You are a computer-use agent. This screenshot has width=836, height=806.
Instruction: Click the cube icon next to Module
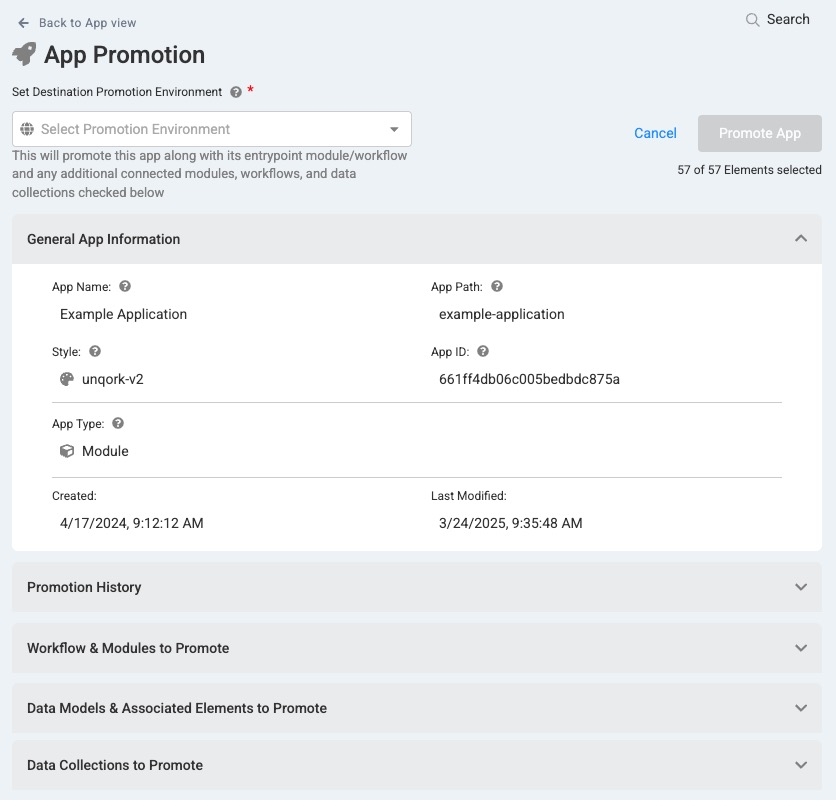click(67, 452)
